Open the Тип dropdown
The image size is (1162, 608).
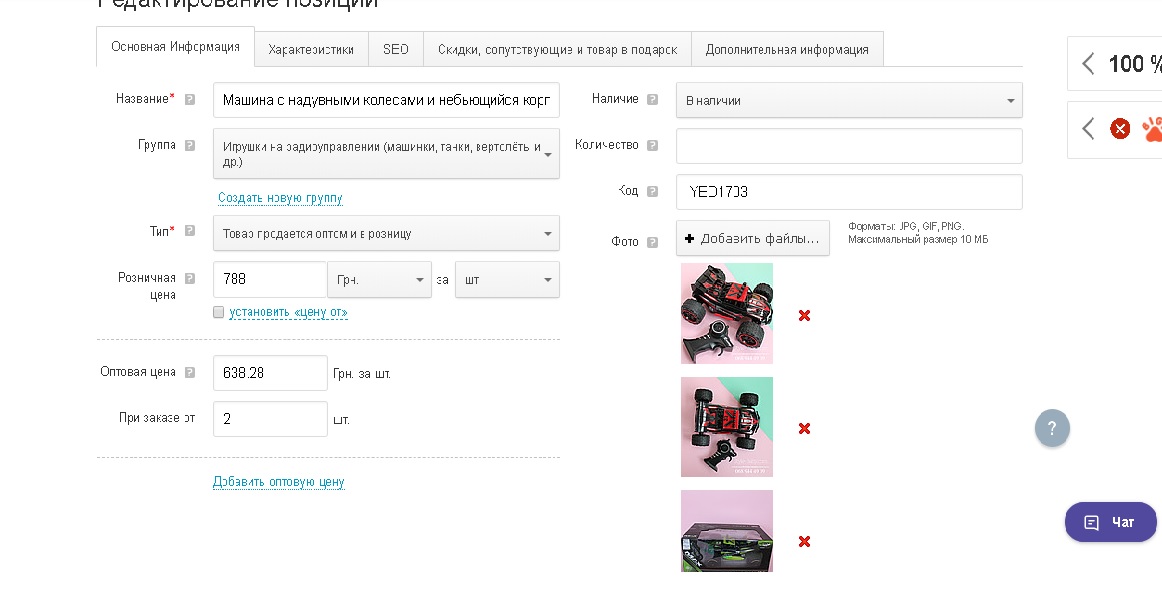click(x=386, y=234)
